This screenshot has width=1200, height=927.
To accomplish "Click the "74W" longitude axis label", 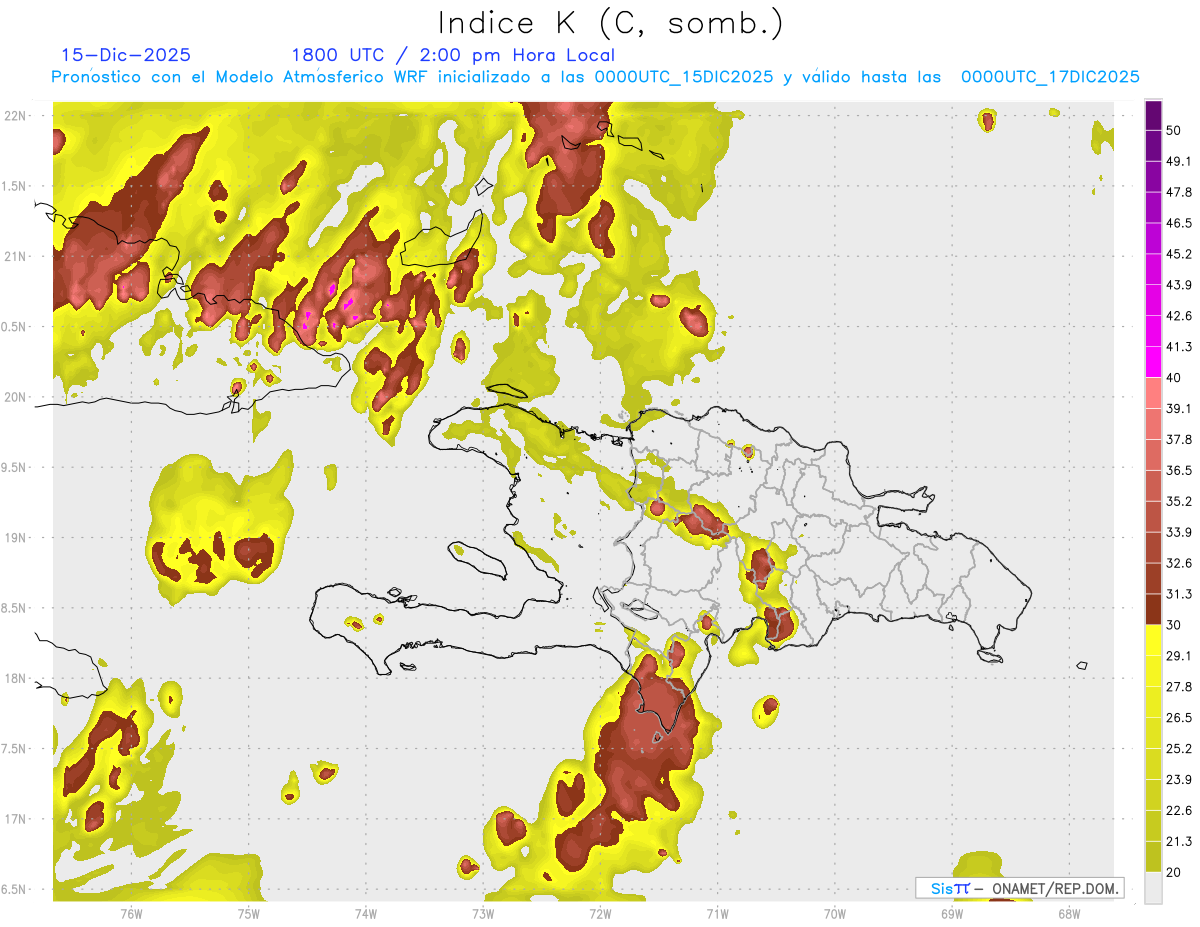I will (x=365, y=913).
